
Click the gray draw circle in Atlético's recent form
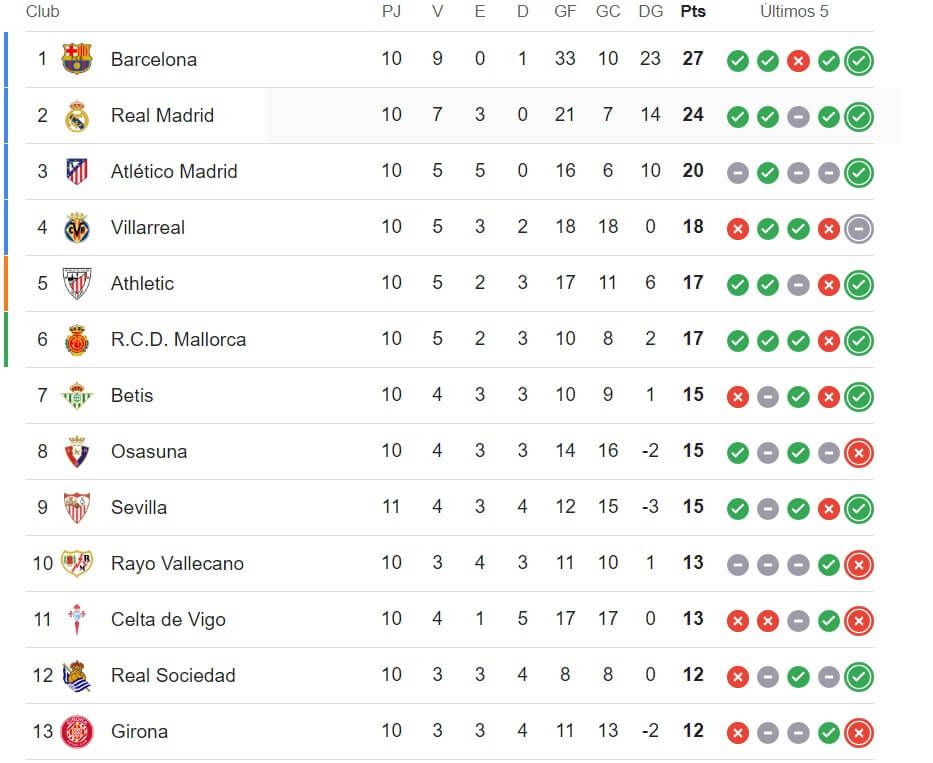[x=738, y=173]
